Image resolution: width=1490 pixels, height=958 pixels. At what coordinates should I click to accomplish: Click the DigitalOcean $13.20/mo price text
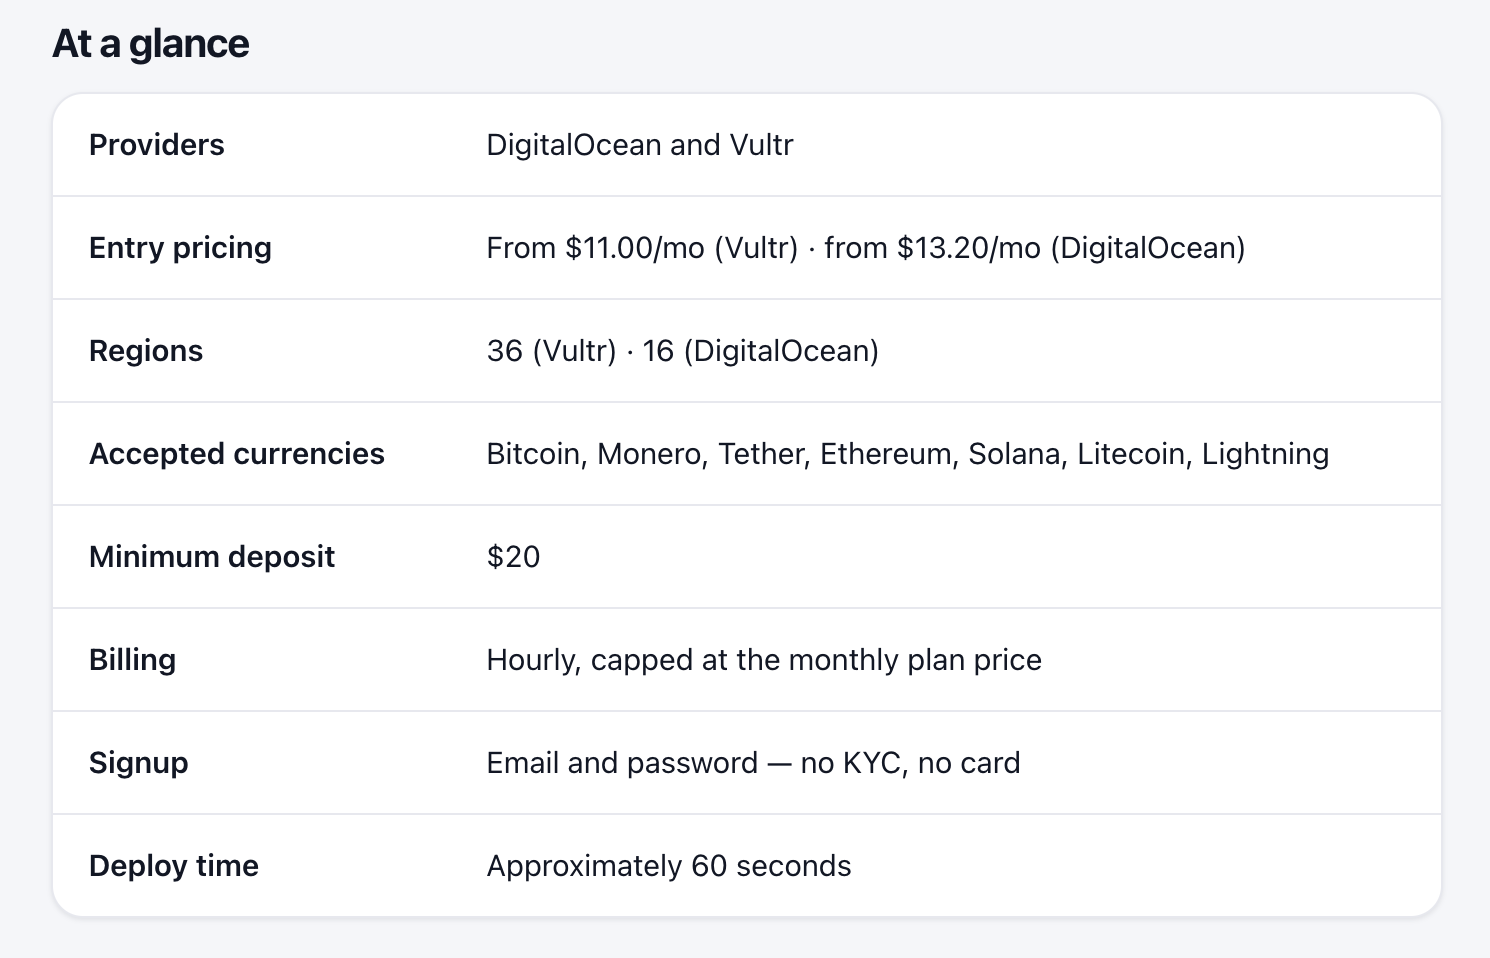[1035, 248]
